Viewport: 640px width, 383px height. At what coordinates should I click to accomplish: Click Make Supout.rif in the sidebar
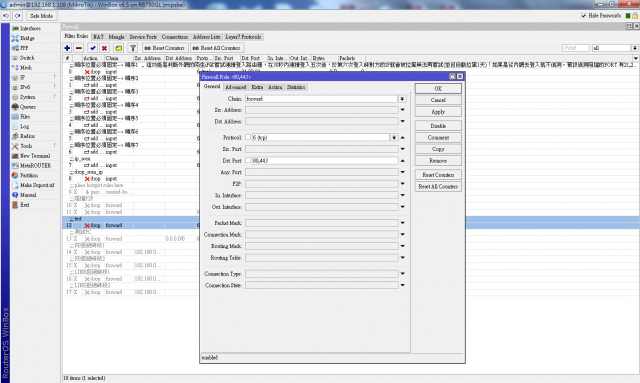click(x=37, y=185)
